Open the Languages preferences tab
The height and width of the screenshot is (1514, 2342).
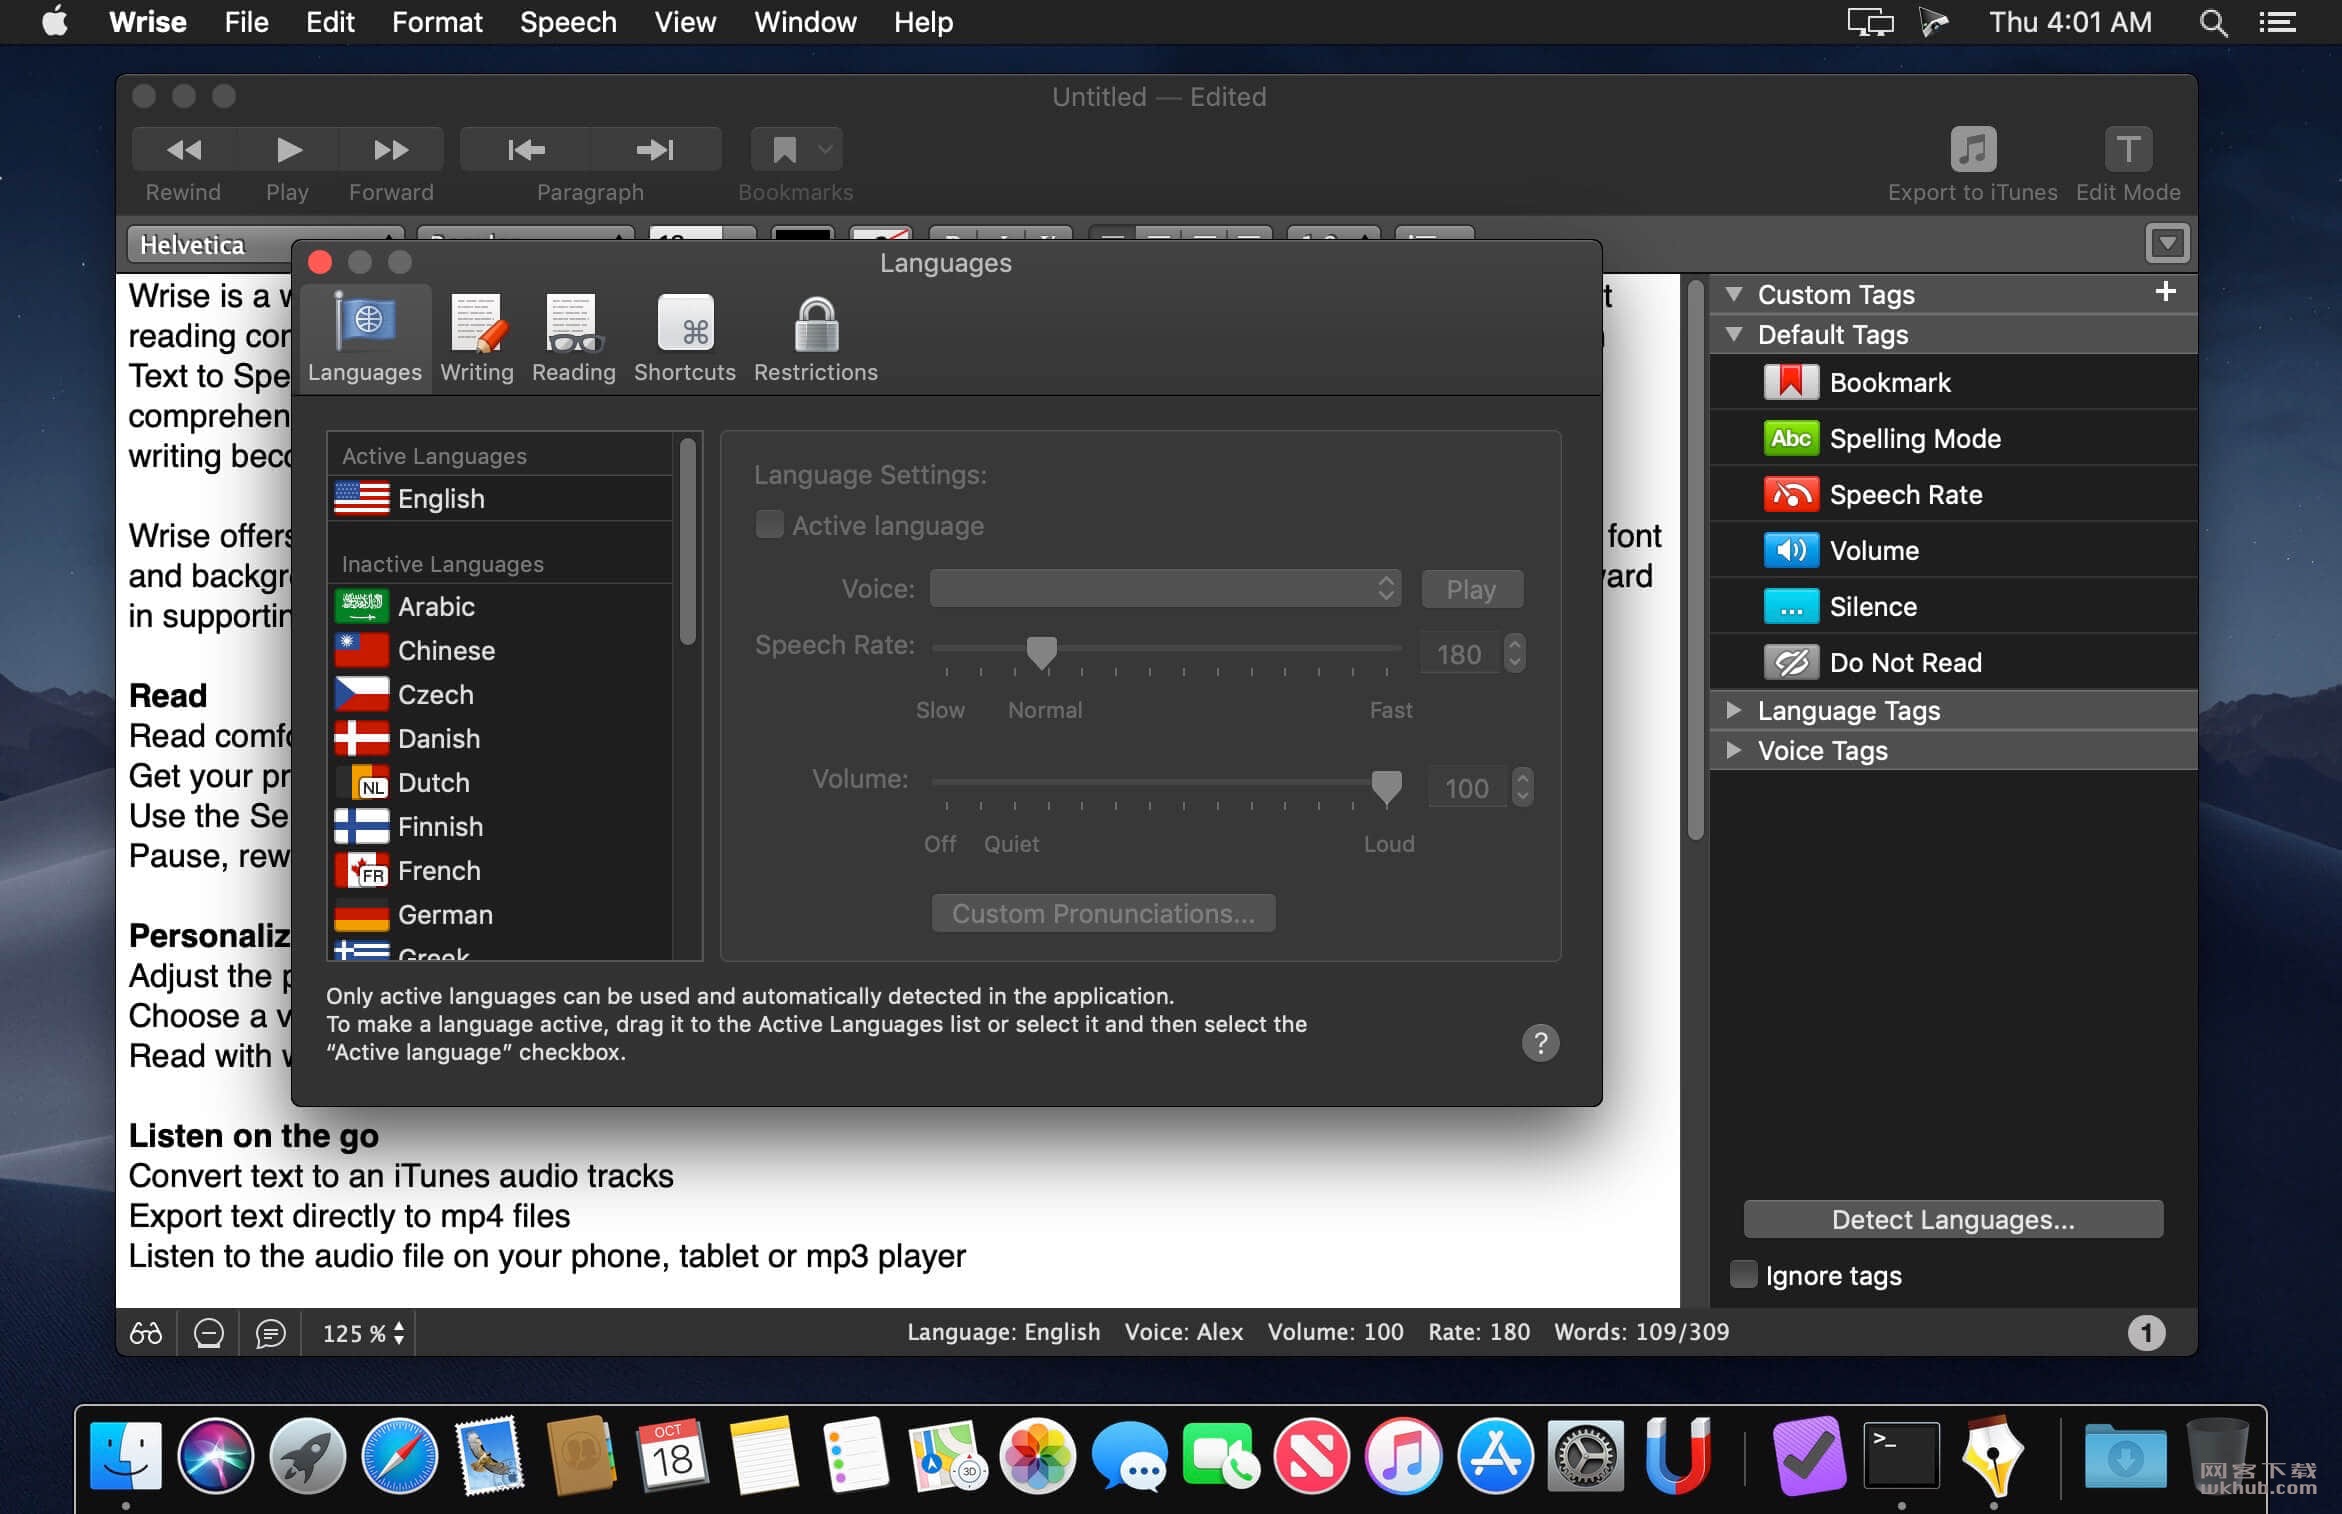tap(365, 338)
